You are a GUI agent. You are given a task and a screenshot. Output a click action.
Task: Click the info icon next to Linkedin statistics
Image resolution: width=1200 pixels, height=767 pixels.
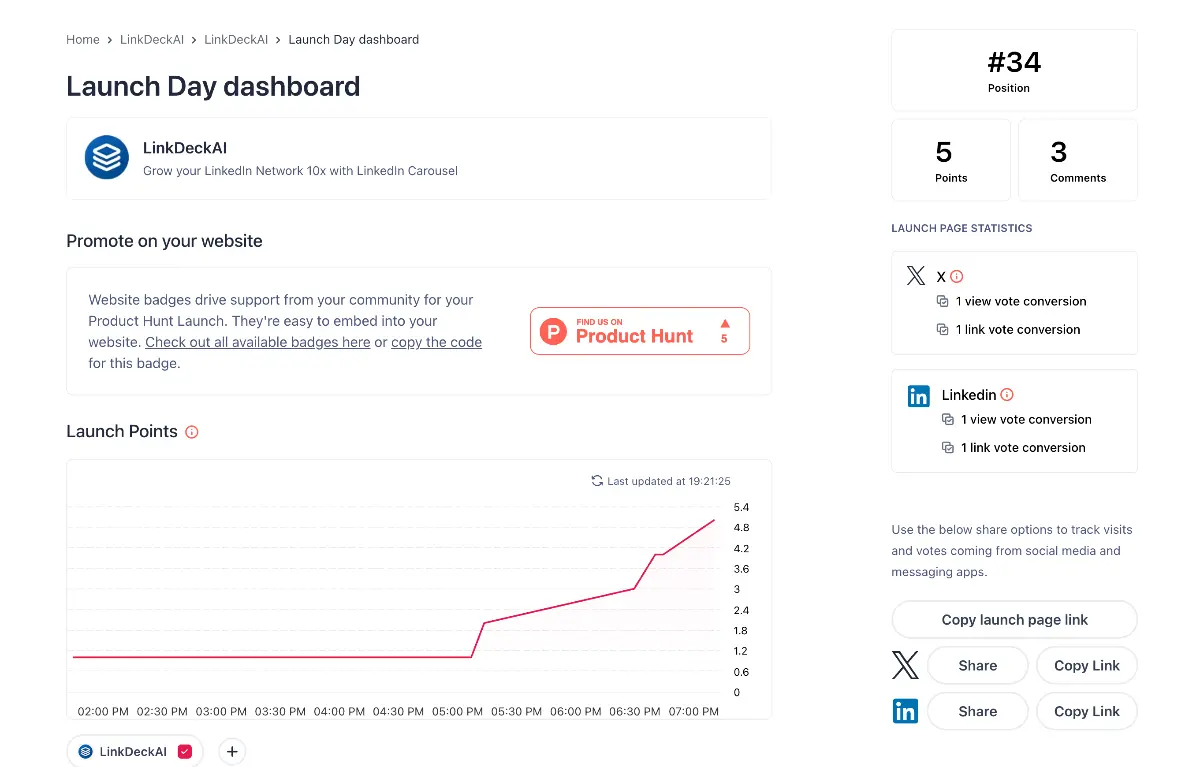pyautogui.click(x=1007, y=395)
